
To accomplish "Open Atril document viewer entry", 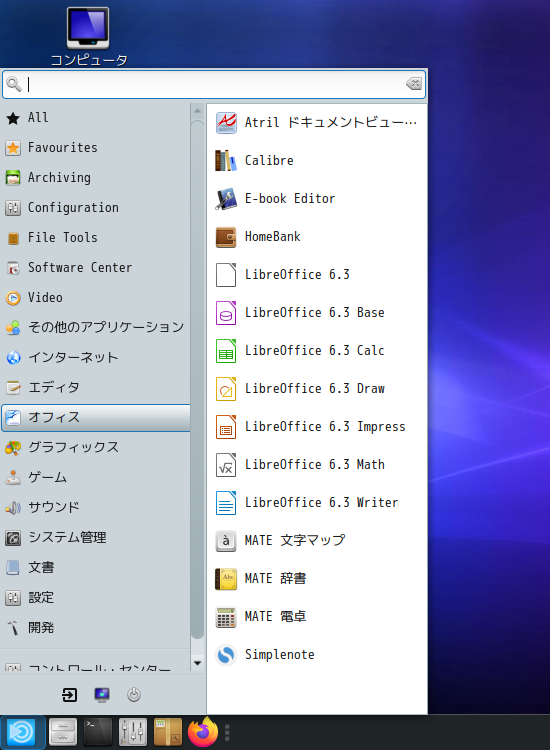I will (x=317, y=122).
